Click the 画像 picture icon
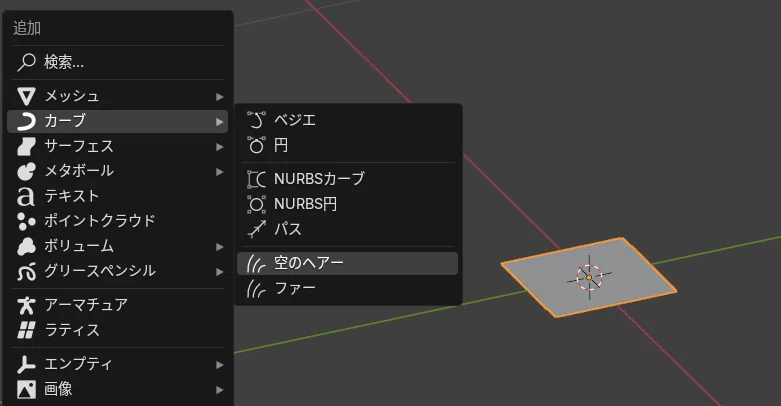The width and height of the screenshot is (781, 406). (26, 389)
